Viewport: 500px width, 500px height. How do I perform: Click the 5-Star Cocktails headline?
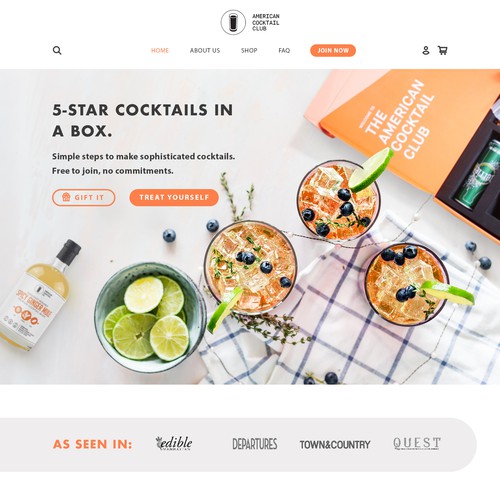142,120
